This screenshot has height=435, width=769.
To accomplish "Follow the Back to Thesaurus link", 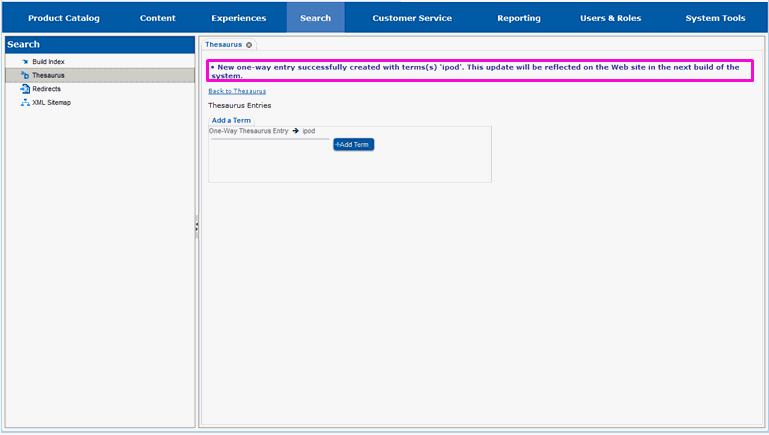I will [237, 91].
